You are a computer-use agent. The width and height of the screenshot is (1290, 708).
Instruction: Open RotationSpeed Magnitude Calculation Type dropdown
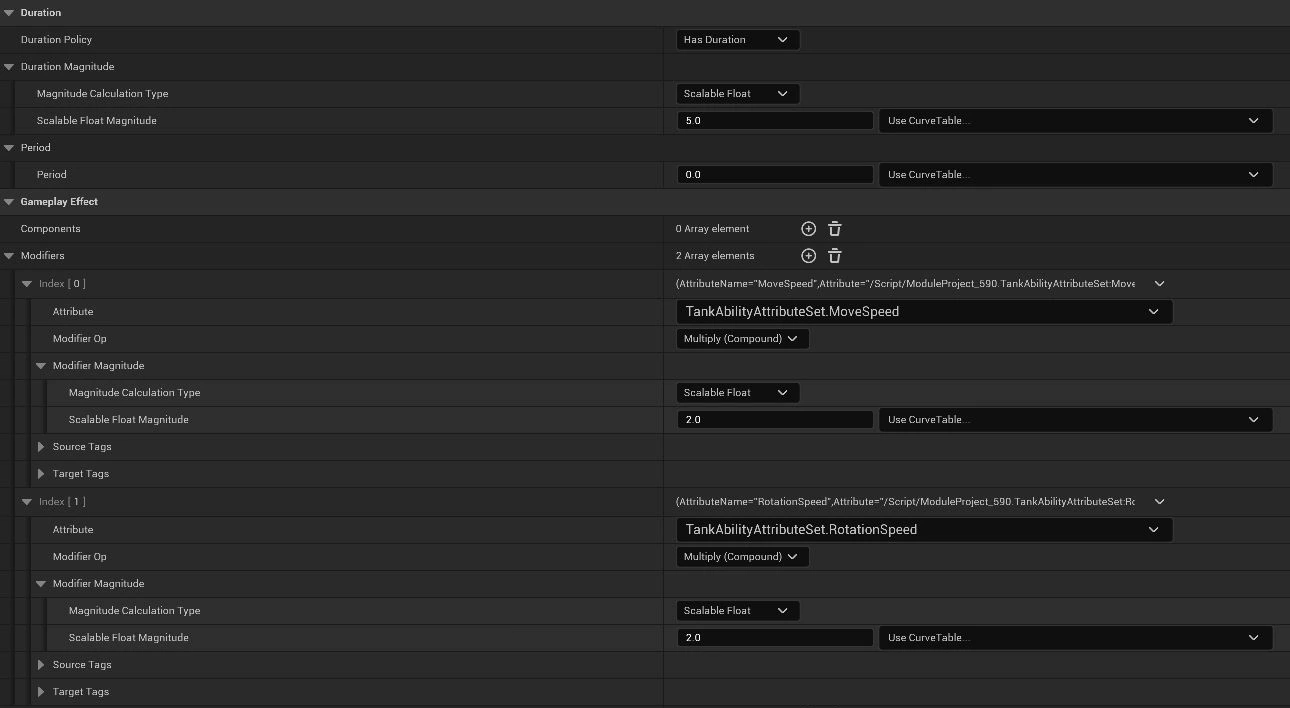738,611
